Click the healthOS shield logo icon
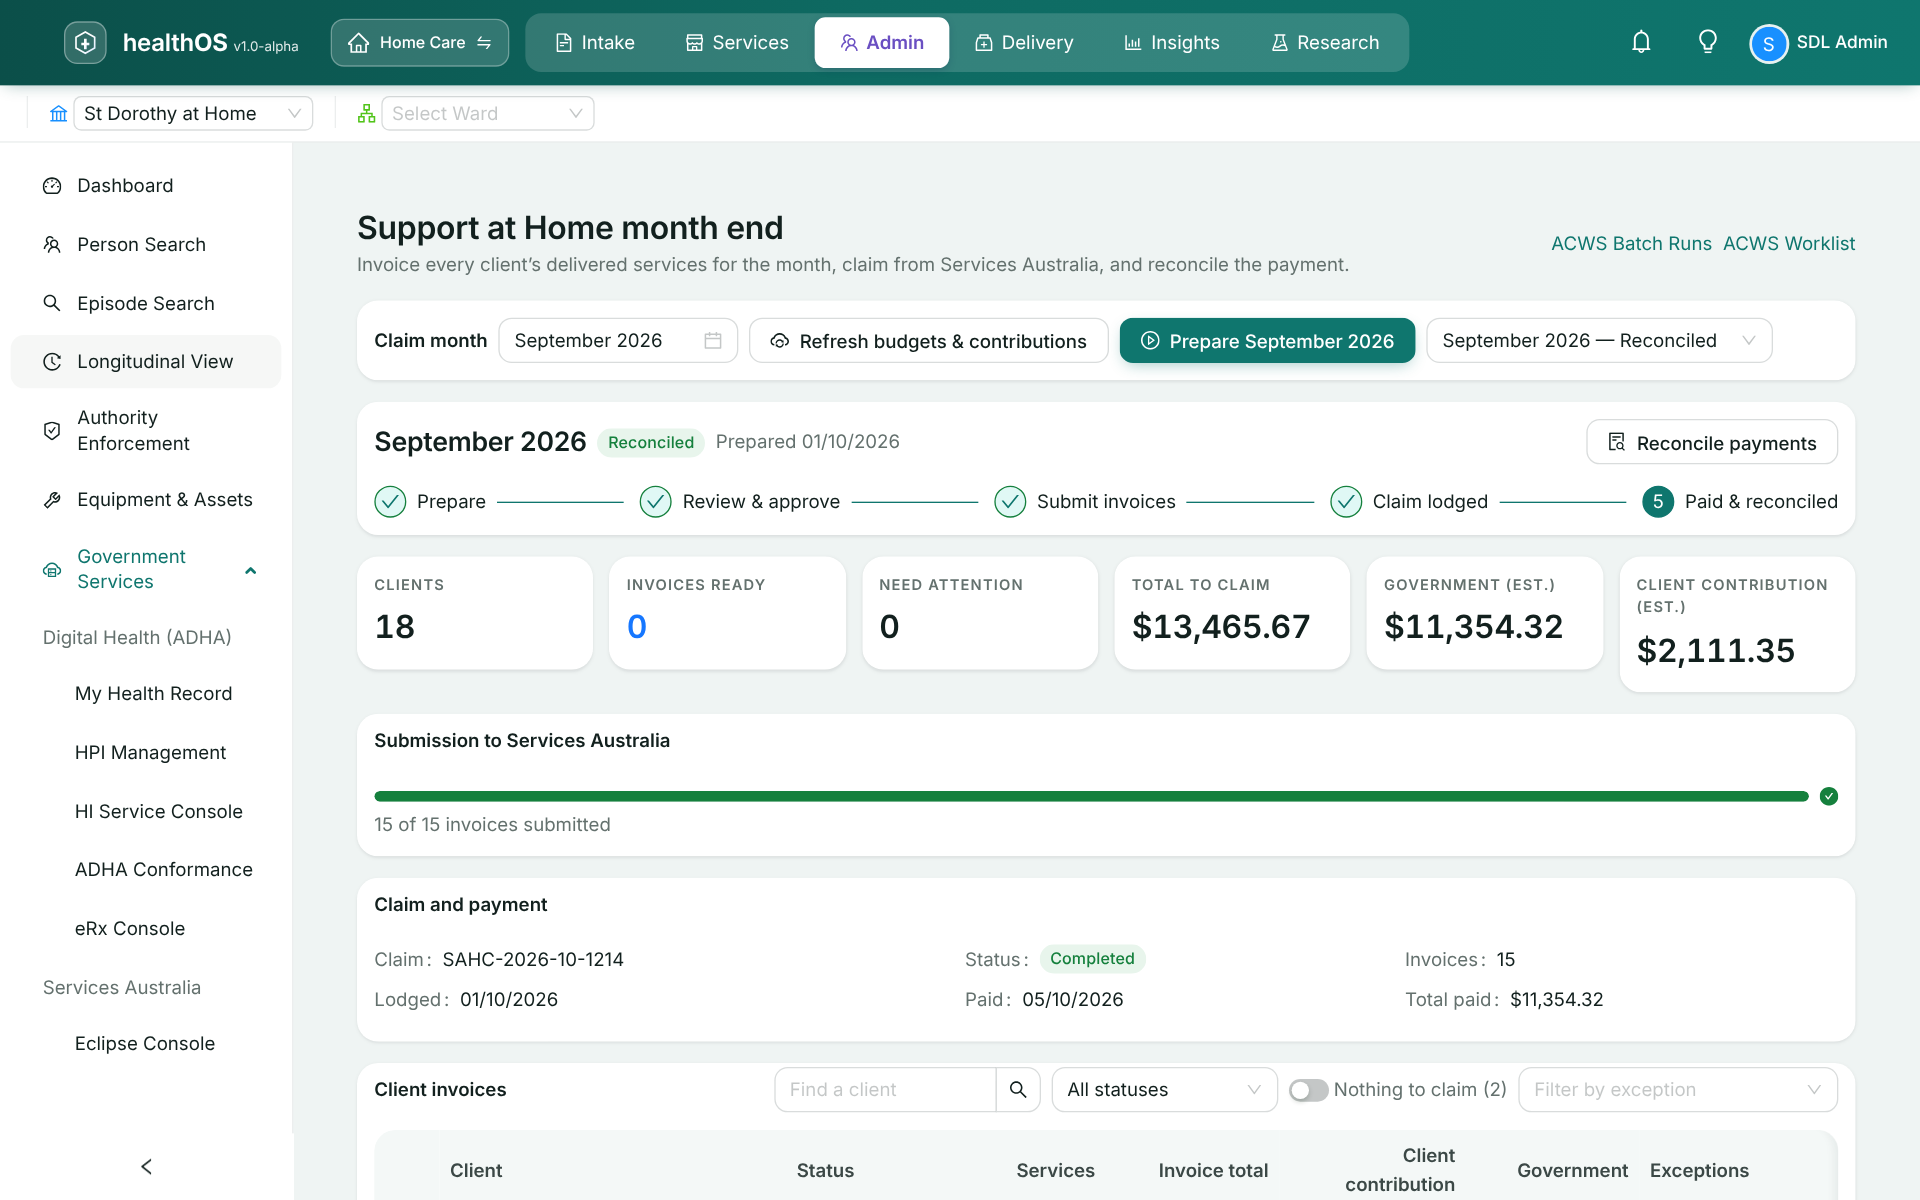Image resolution: width=1920 pixels, height=1200 pixels. click(x=85, y=42)
